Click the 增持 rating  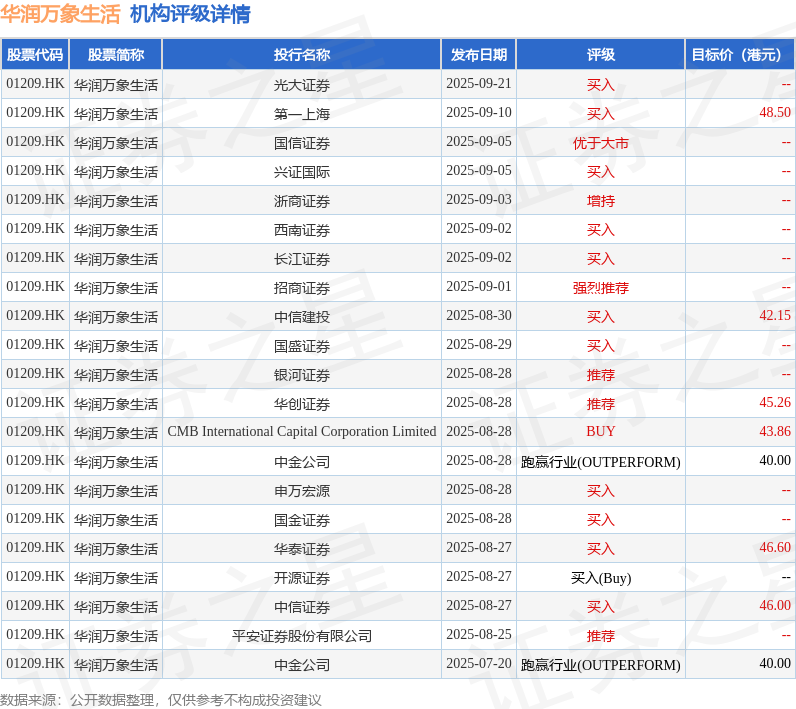click(601, 200)
